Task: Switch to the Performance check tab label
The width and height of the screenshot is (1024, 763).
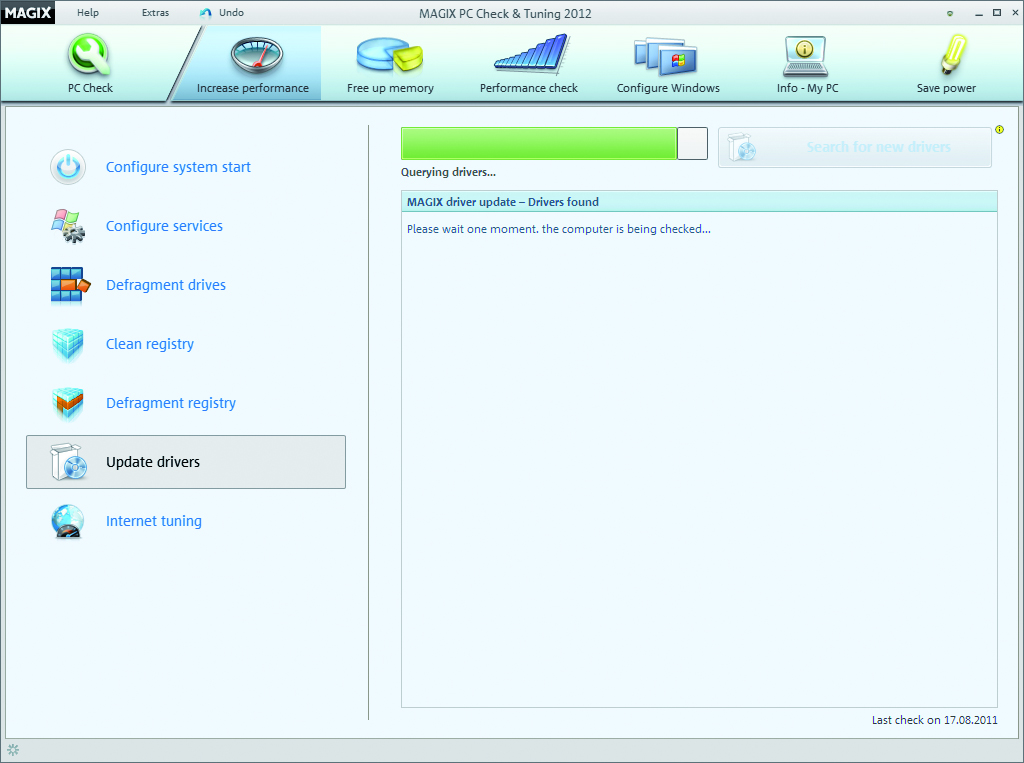Action: (x=528, y=88)
